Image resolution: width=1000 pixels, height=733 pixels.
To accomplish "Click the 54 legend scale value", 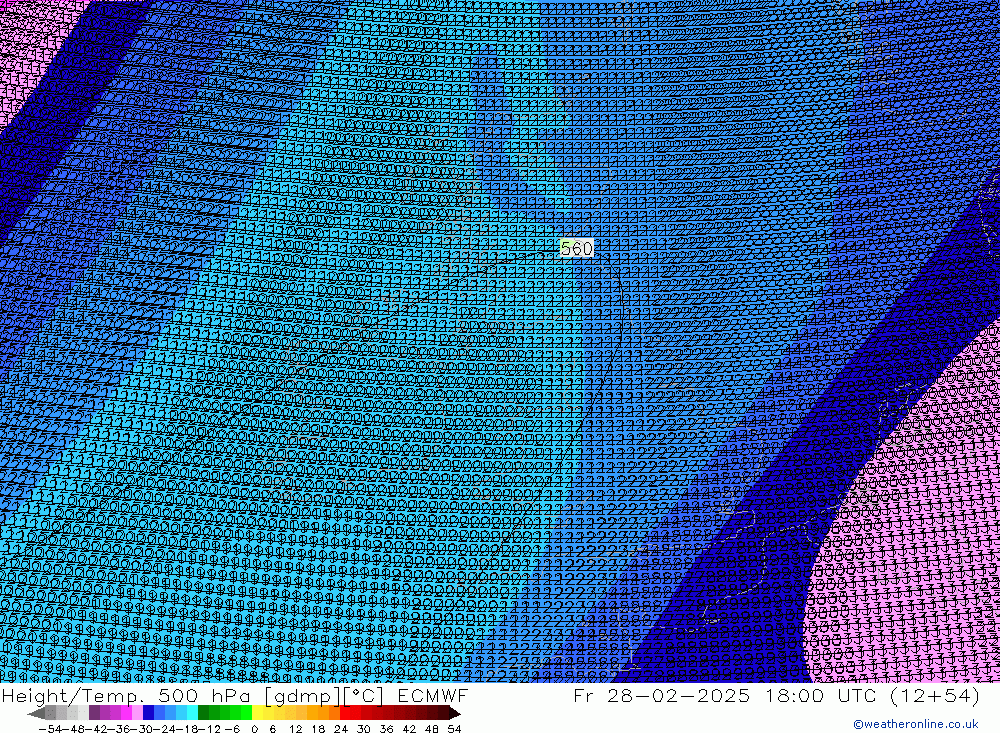I will pyautogui.click(x=454, y=729).
